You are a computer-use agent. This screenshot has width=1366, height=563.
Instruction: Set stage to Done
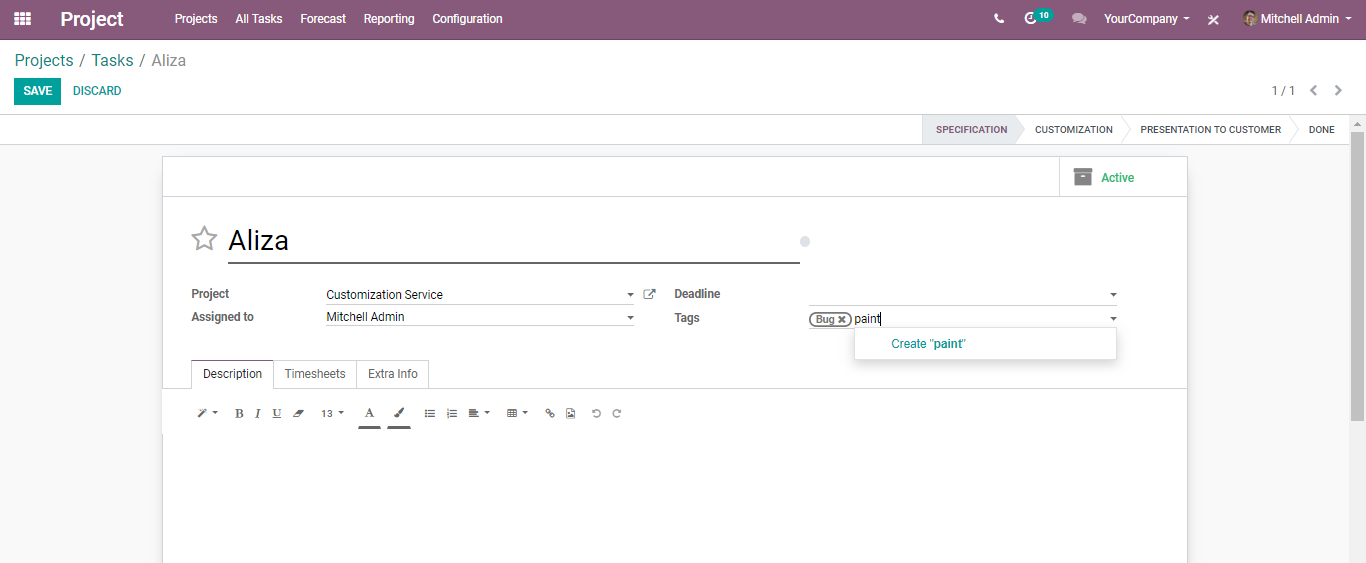(x=1321, y=130)
